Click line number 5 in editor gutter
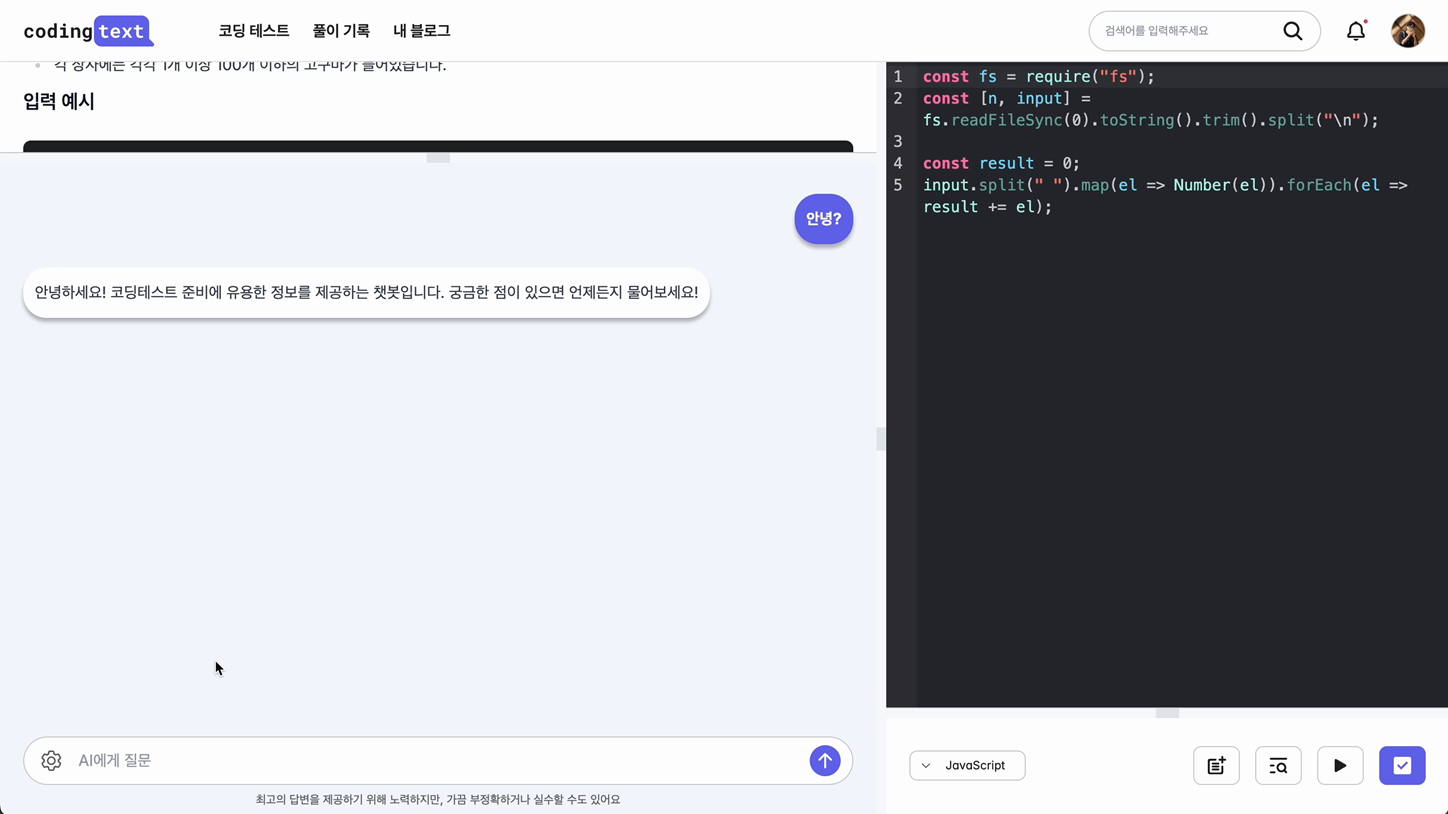This screenshot has width=1448, height=814. 898,185
